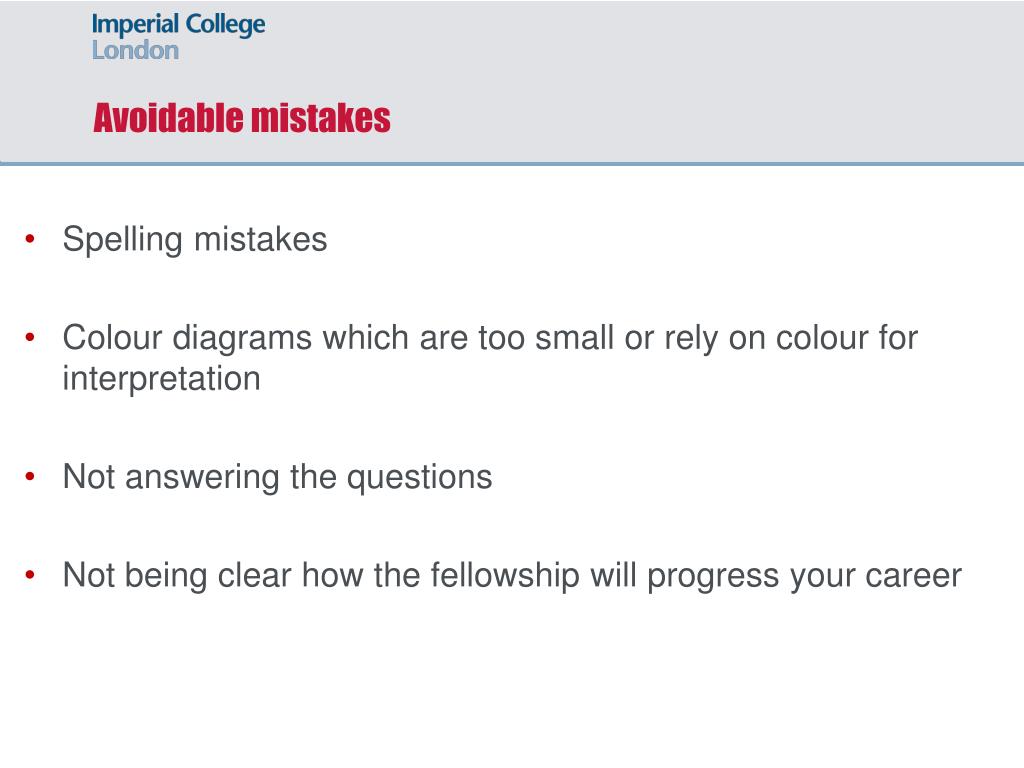Click the red bullet beside 'Colour diagrams'
1024x768 pixels.
[x=30, y=338]
